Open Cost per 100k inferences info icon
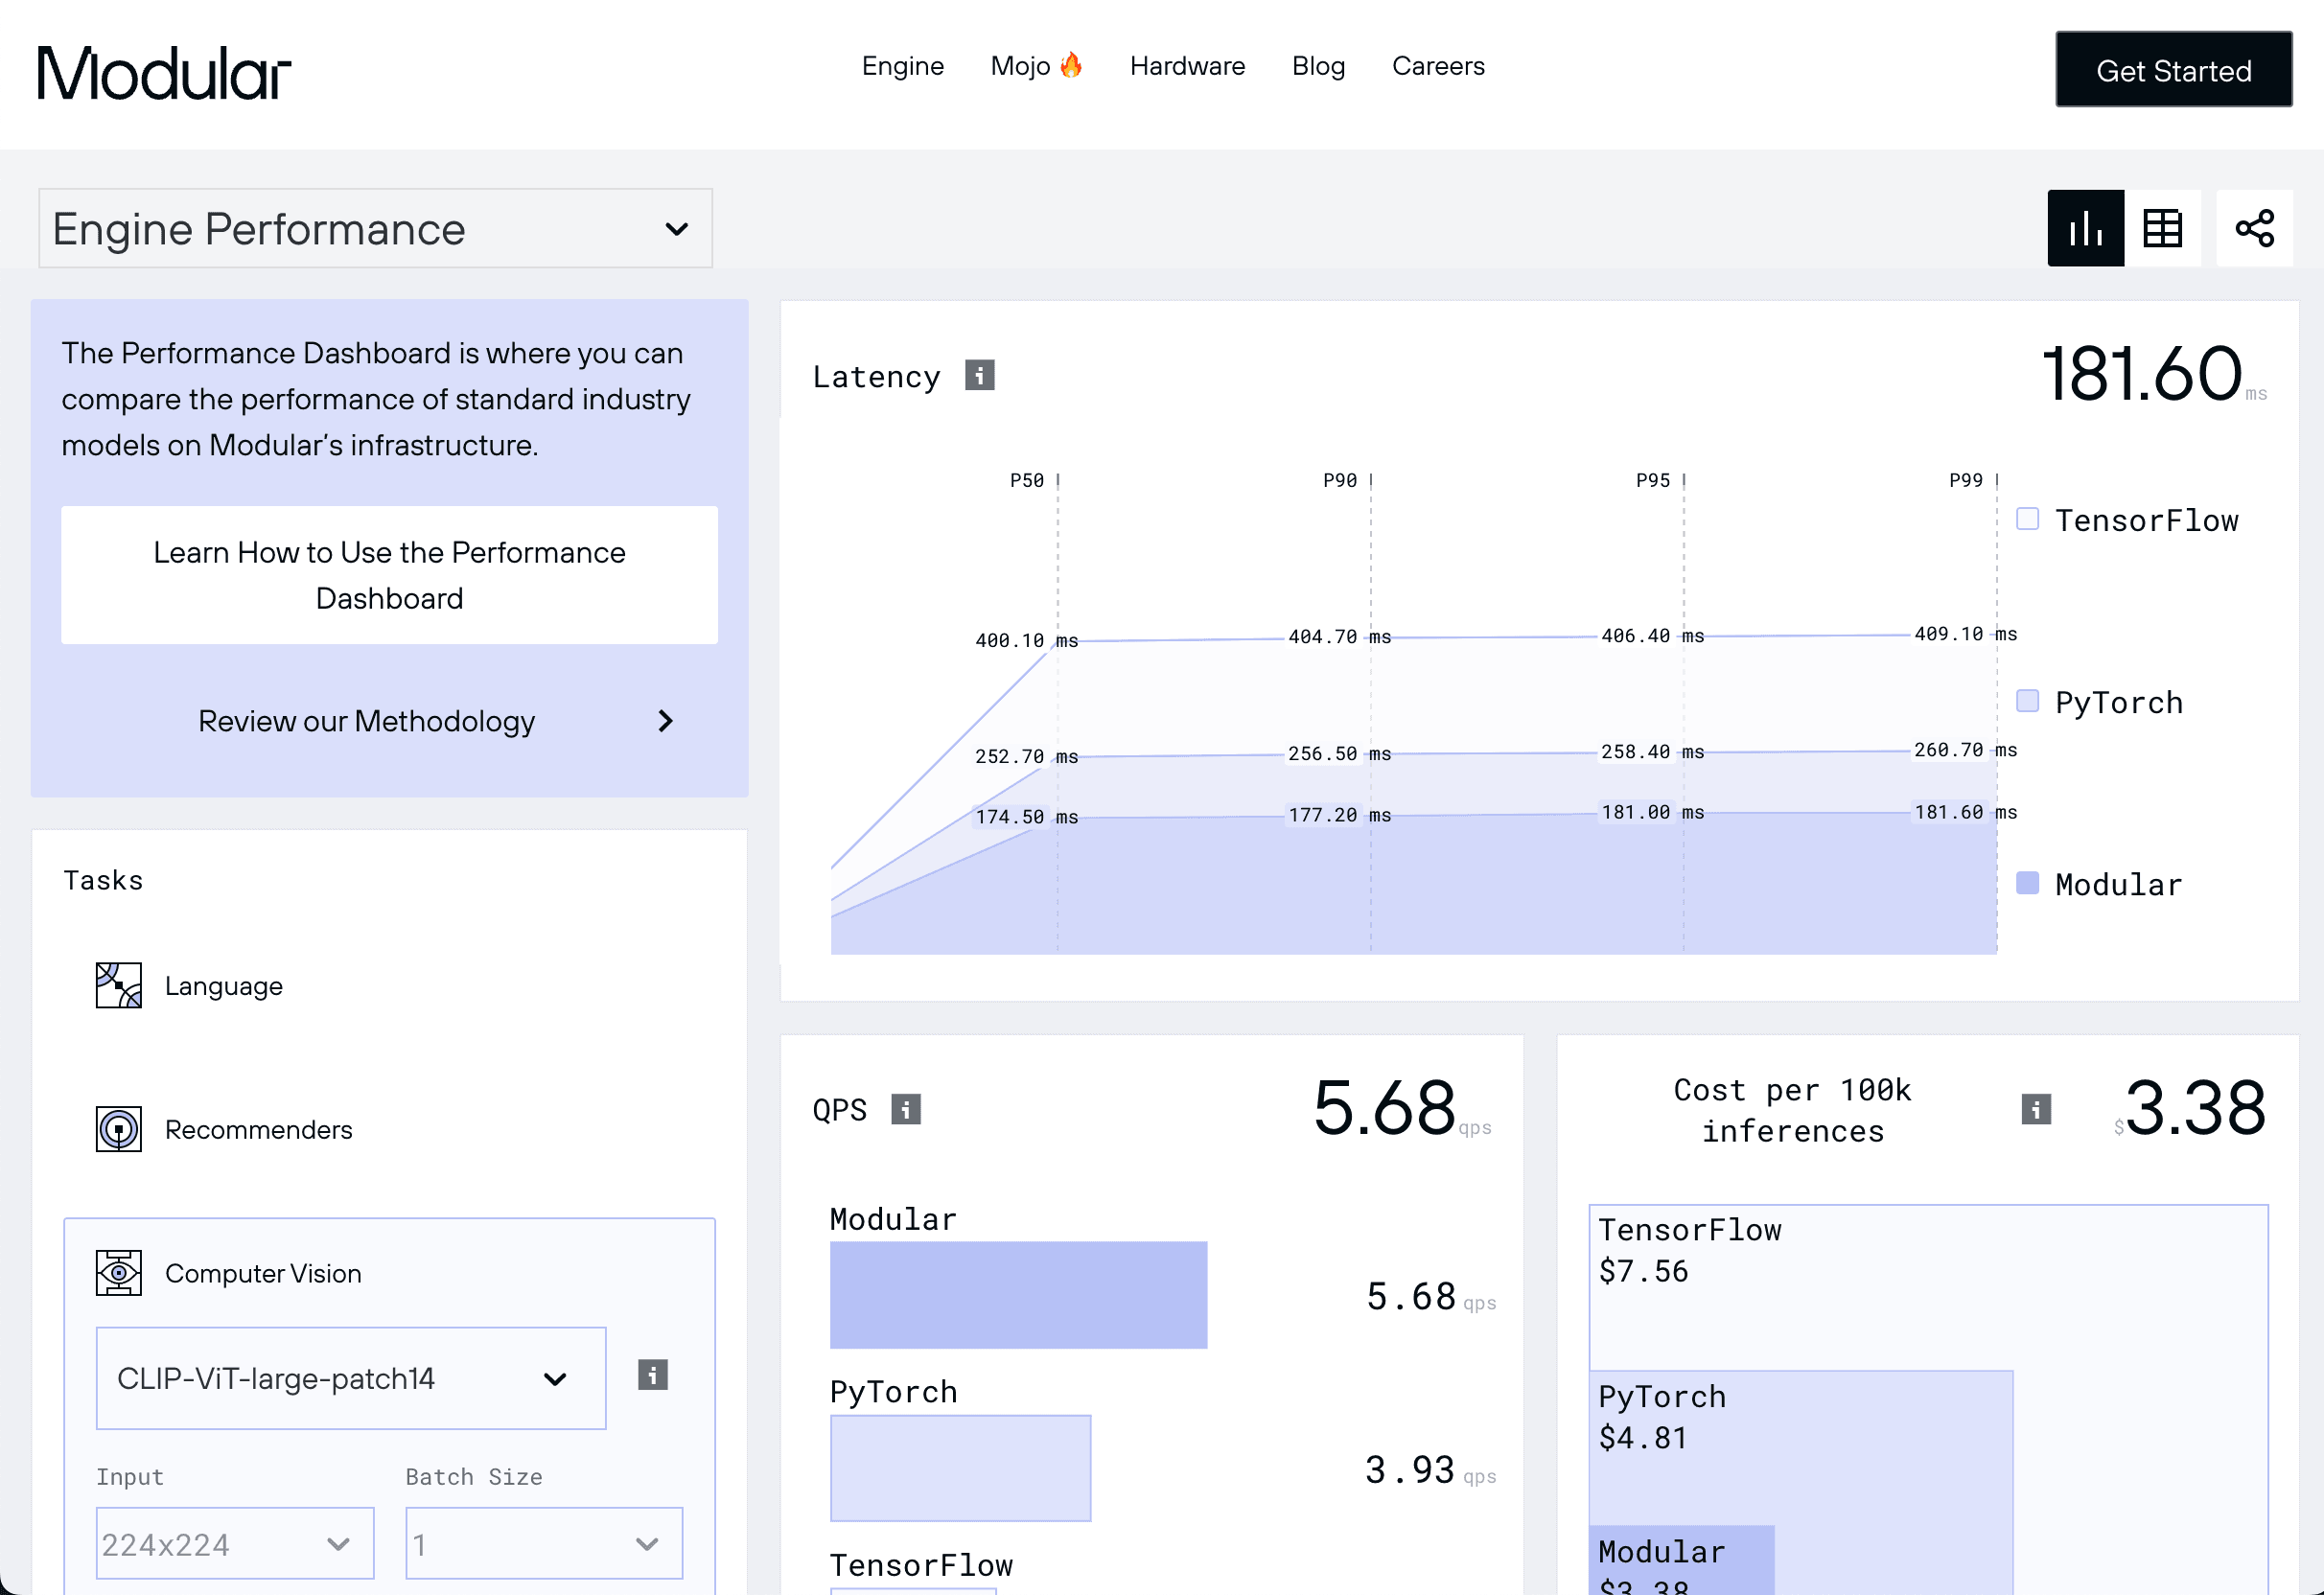Viewport: 2324px width, 1595px height. pyautogui.click(x=2035, y=1109)
